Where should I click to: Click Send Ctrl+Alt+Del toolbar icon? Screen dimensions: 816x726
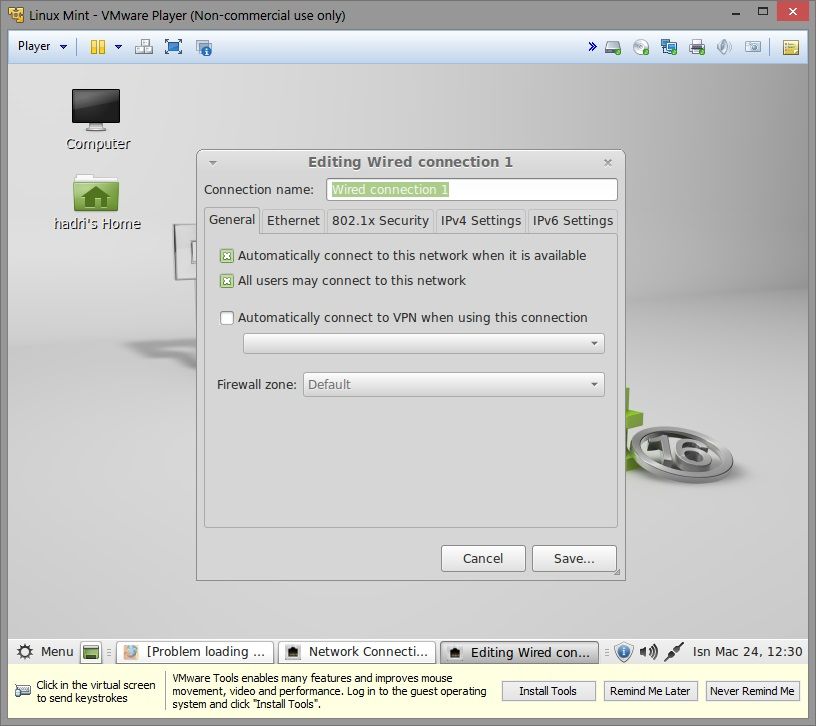[x=144, y=47]
